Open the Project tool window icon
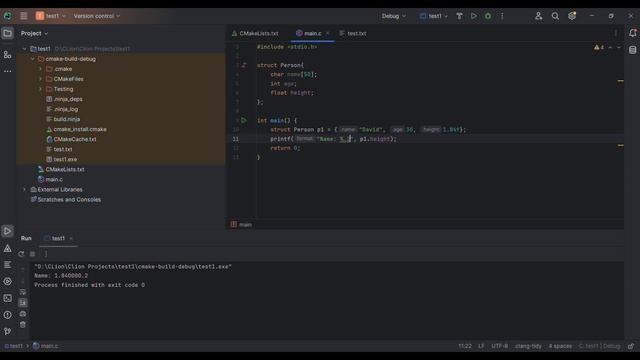The width and height of the screenshot is (640, 360). pos(7,33)
